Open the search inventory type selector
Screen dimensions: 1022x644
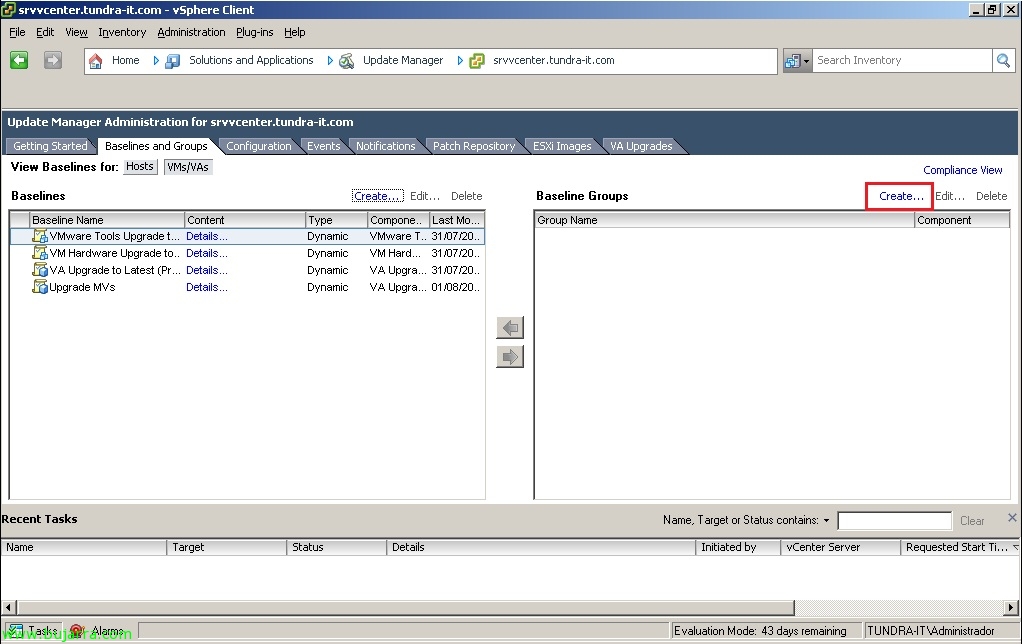[x=797, y=61]
